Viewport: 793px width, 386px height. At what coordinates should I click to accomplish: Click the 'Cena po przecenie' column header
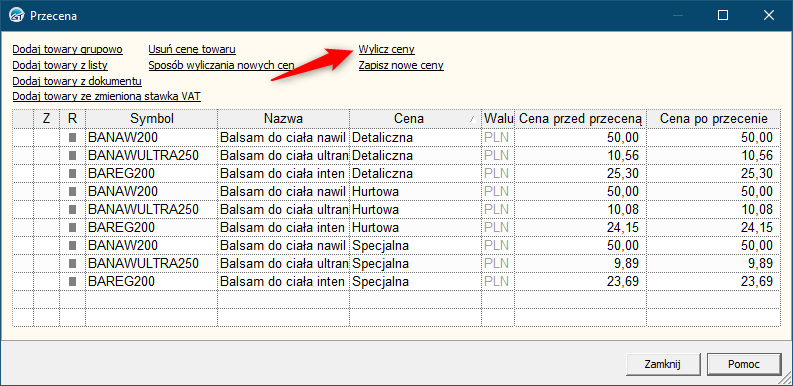click(714, 119)
